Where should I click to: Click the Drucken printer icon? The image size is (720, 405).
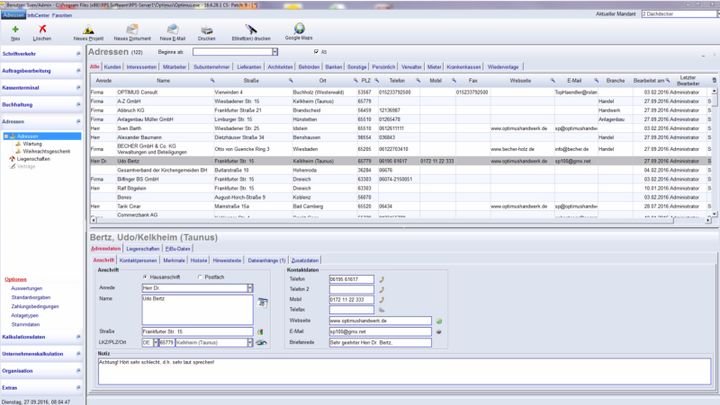coord(207,31)
